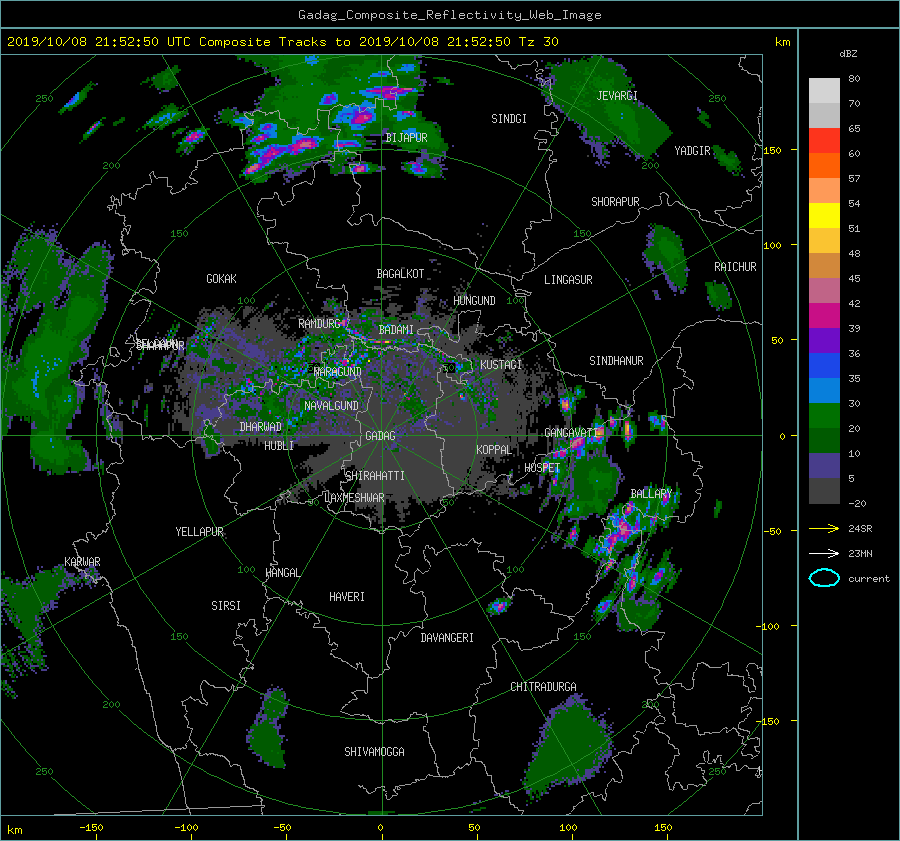The height and width of the screenshot is (841, 900).
Task: Click the JEVARGI city label
Action: 617,96
